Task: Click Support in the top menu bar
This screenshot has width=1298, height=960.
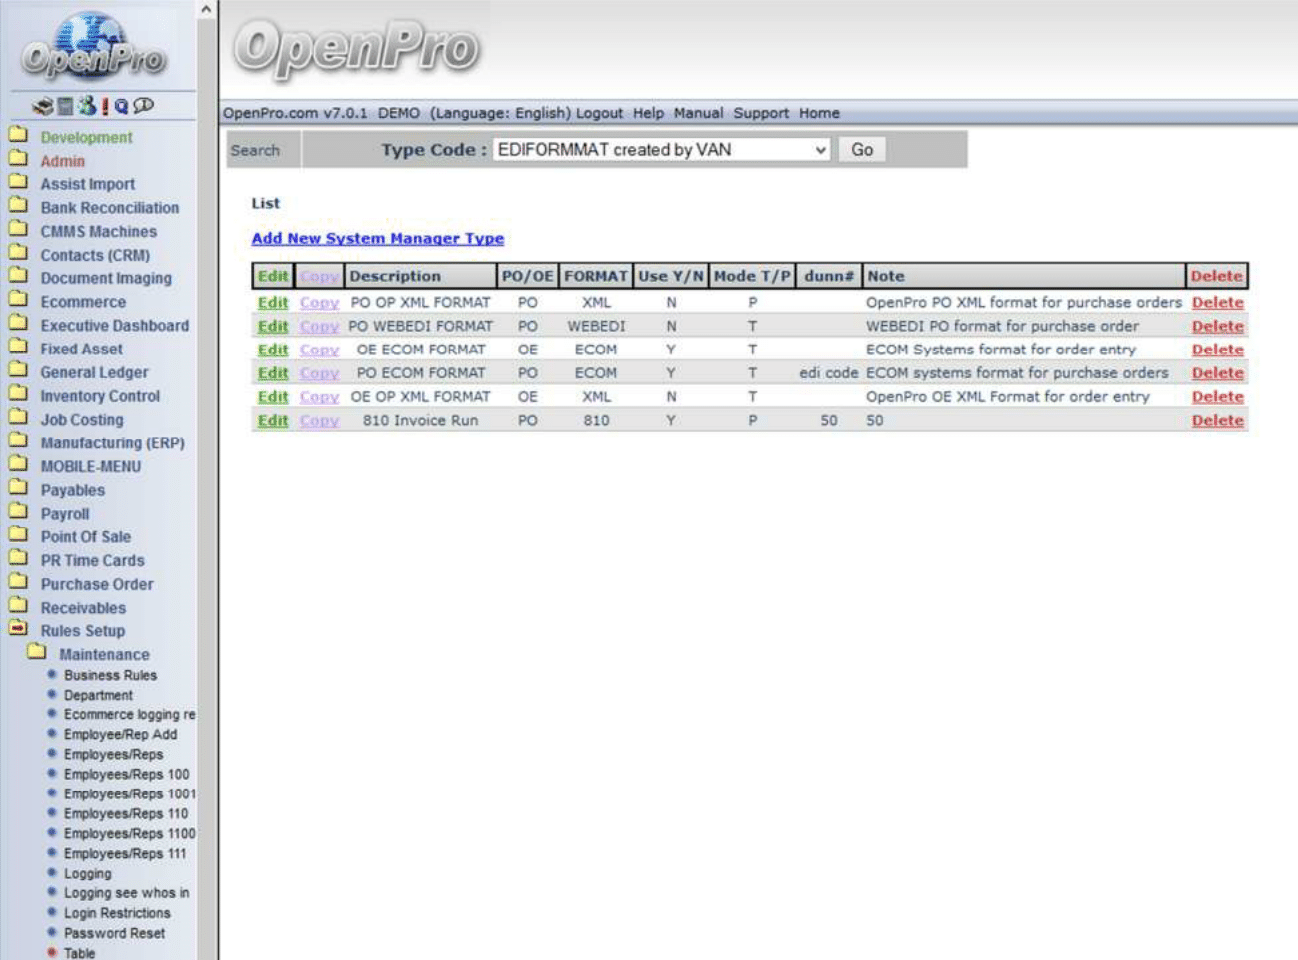Action: (x=761, y=113)
